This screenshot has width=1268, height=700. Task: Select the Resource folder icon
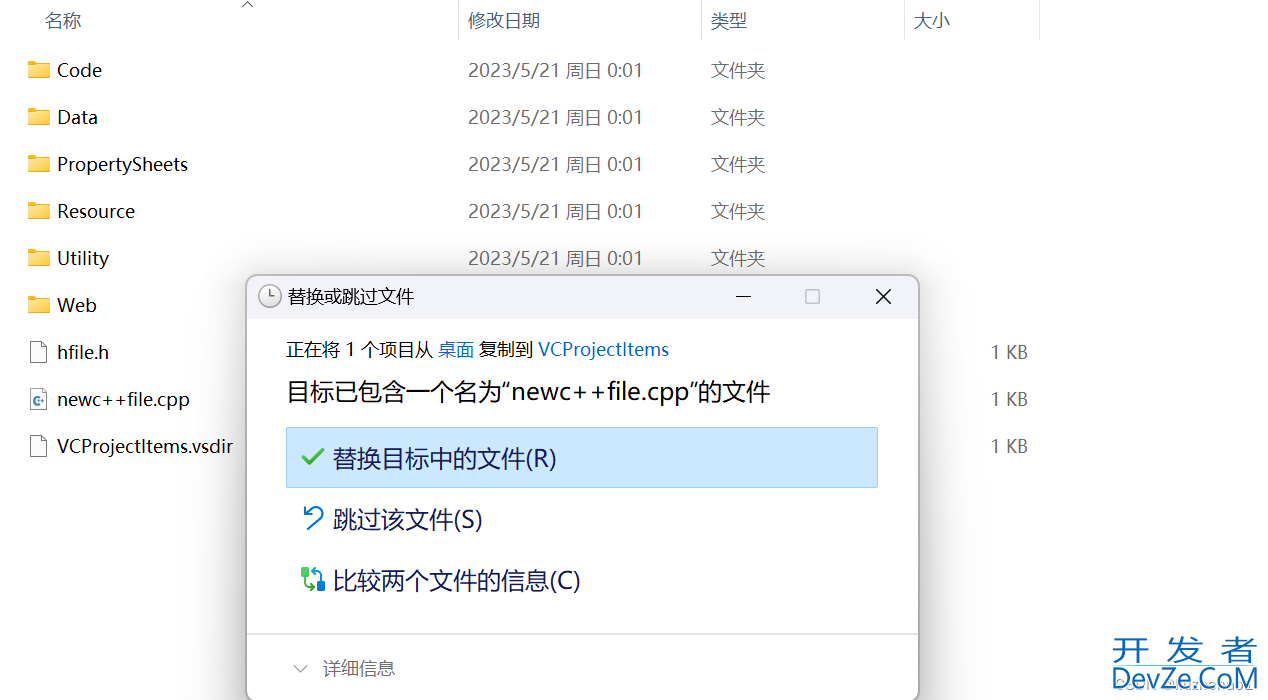[39, 211]
